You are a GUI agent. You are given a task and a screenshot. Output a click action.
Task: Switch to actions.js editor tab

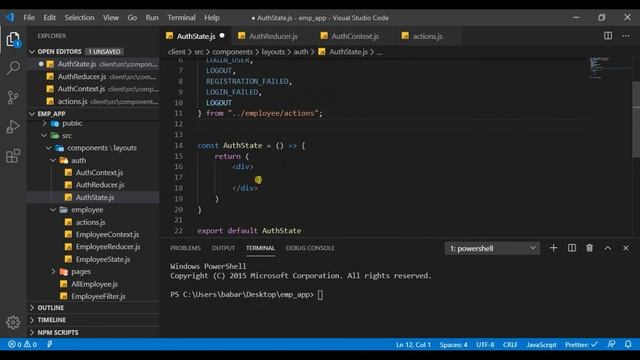(427, 36)
